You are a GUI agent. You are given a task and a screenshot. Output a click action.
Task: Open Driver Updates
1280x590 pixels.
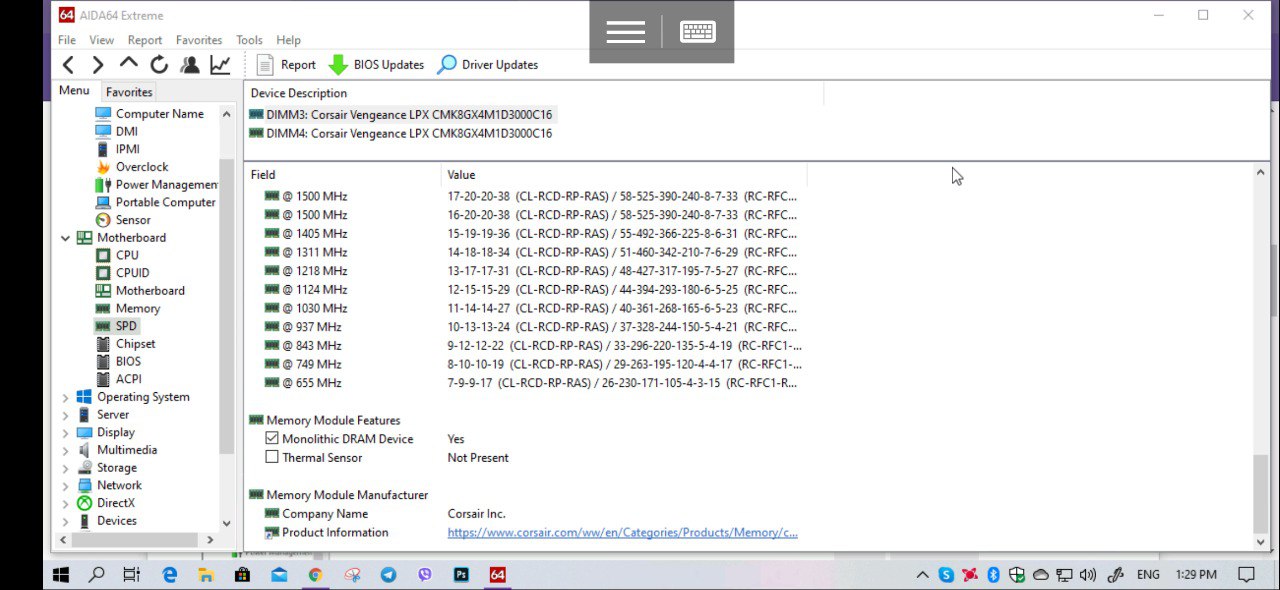pyautogui.click(x=488, y=65)
